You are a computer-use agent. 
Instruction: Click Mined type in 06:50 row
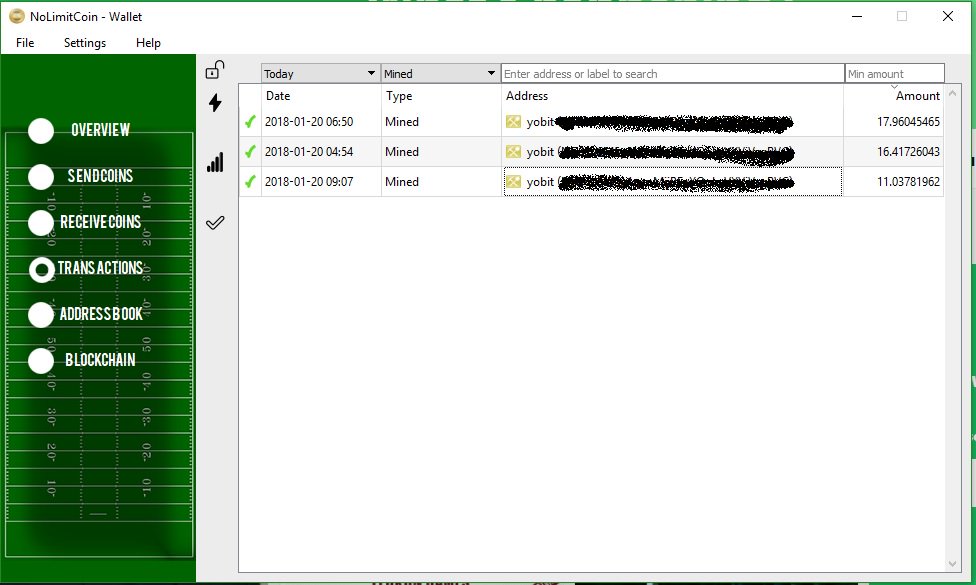pyautogui.click(x=401, y=122)
